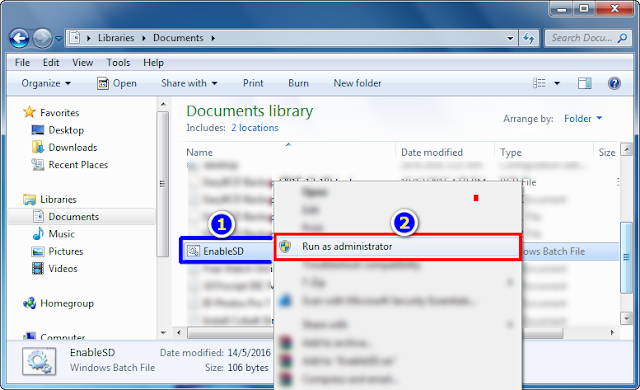The height and width of the screenshot is (390, 640).
Task: Select Favorites in the navigation pane
Action: [x=59, y=113]
